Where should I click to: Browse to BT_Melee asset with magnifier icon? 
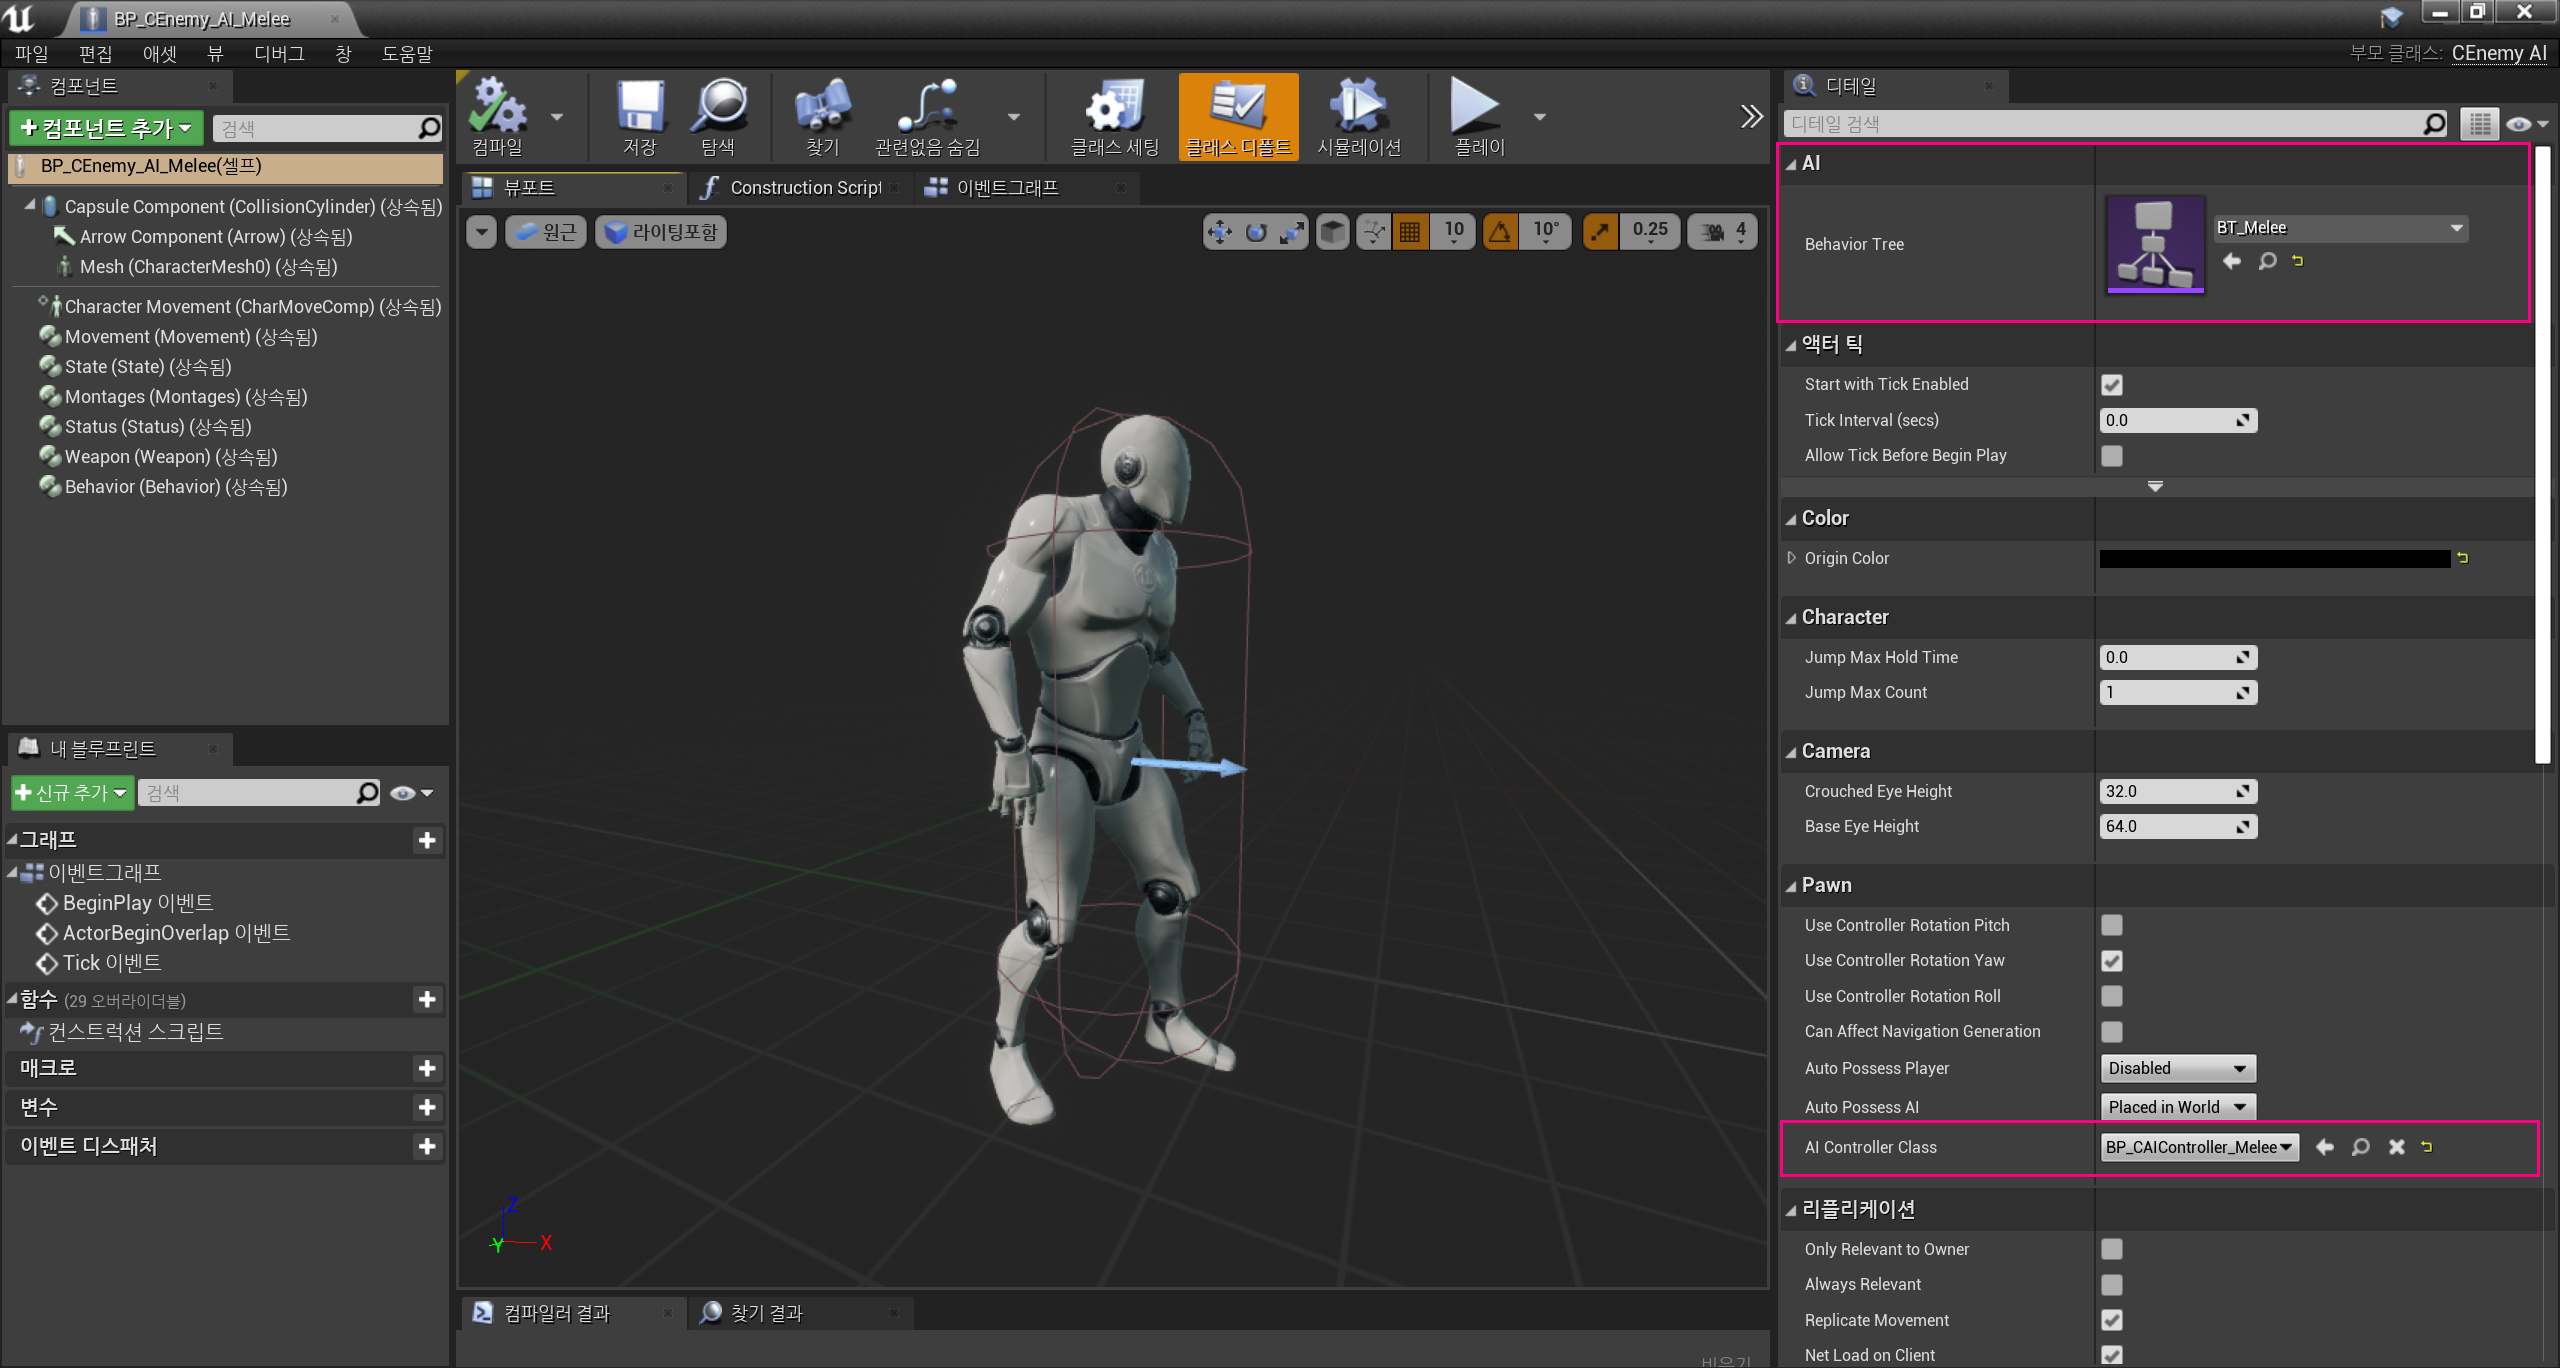[x=2267, y=261]
